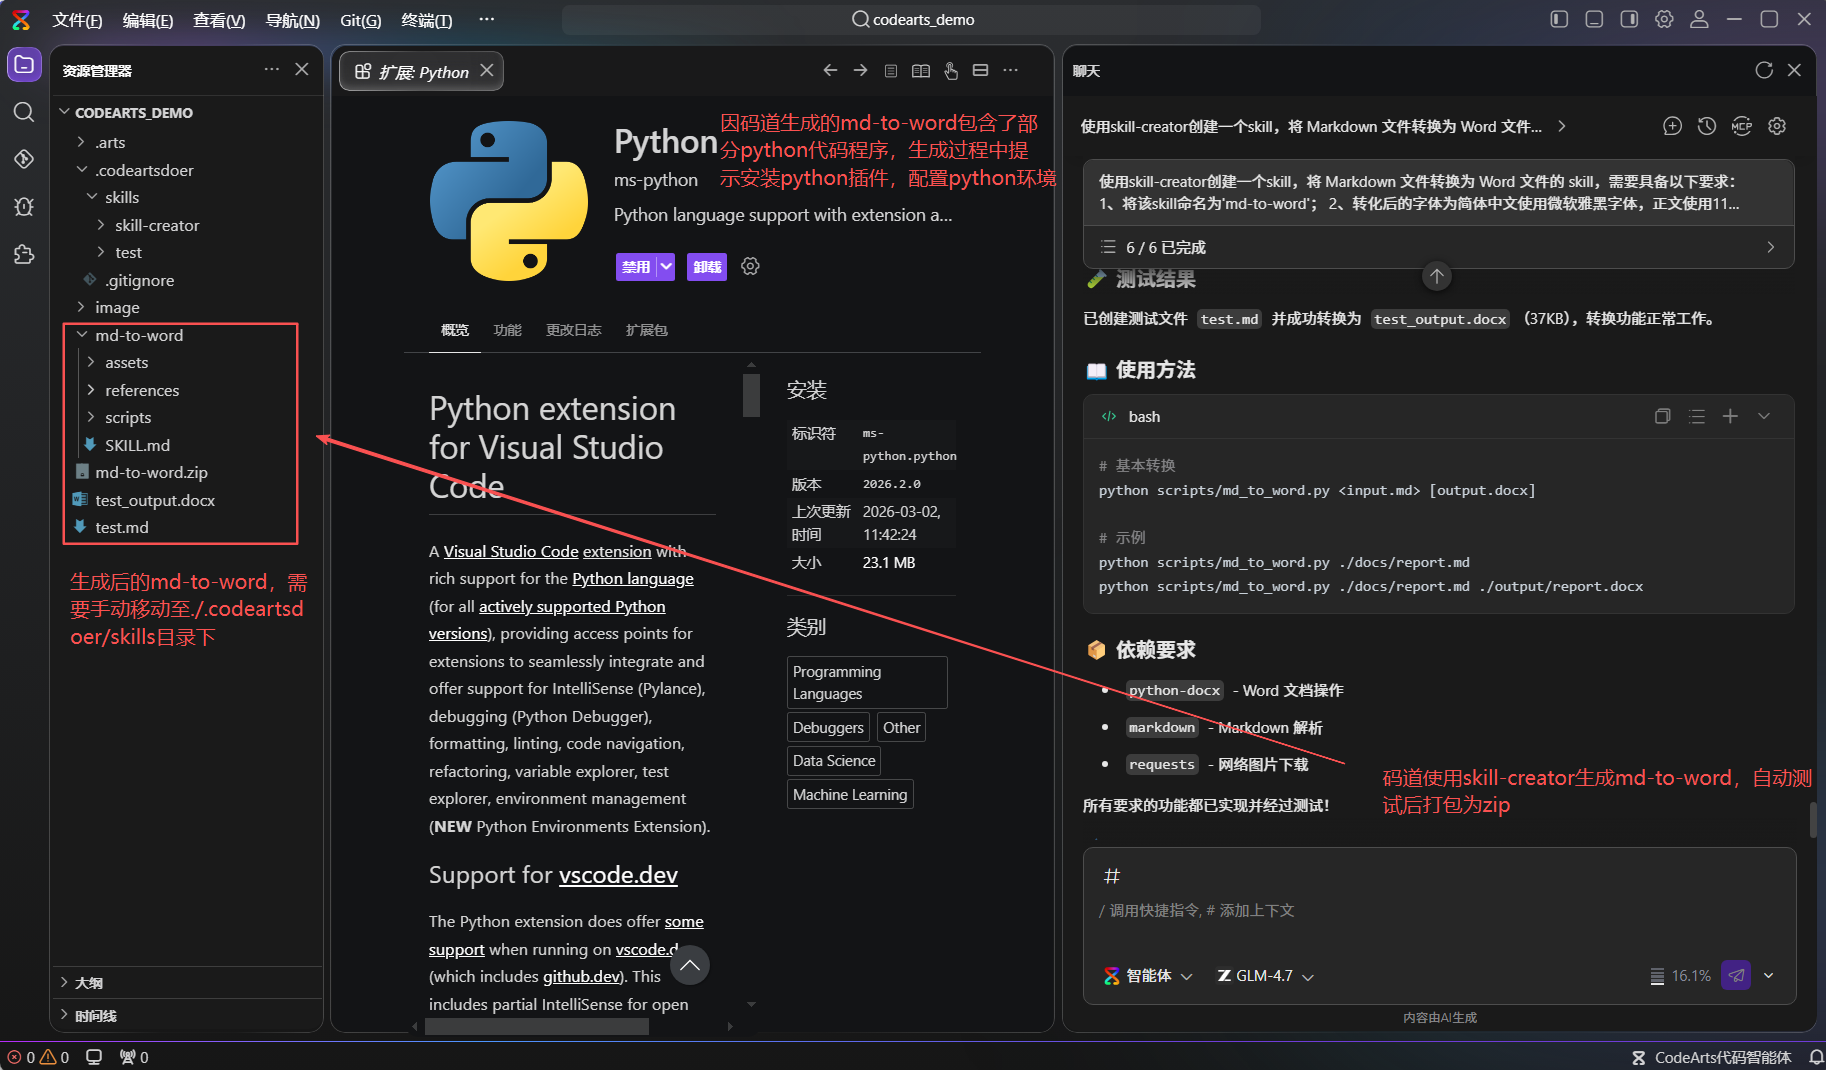Open the 文件(F) menu
Image resolution: width=1826 pixels, height=1070 pixels.
(77, 20)
